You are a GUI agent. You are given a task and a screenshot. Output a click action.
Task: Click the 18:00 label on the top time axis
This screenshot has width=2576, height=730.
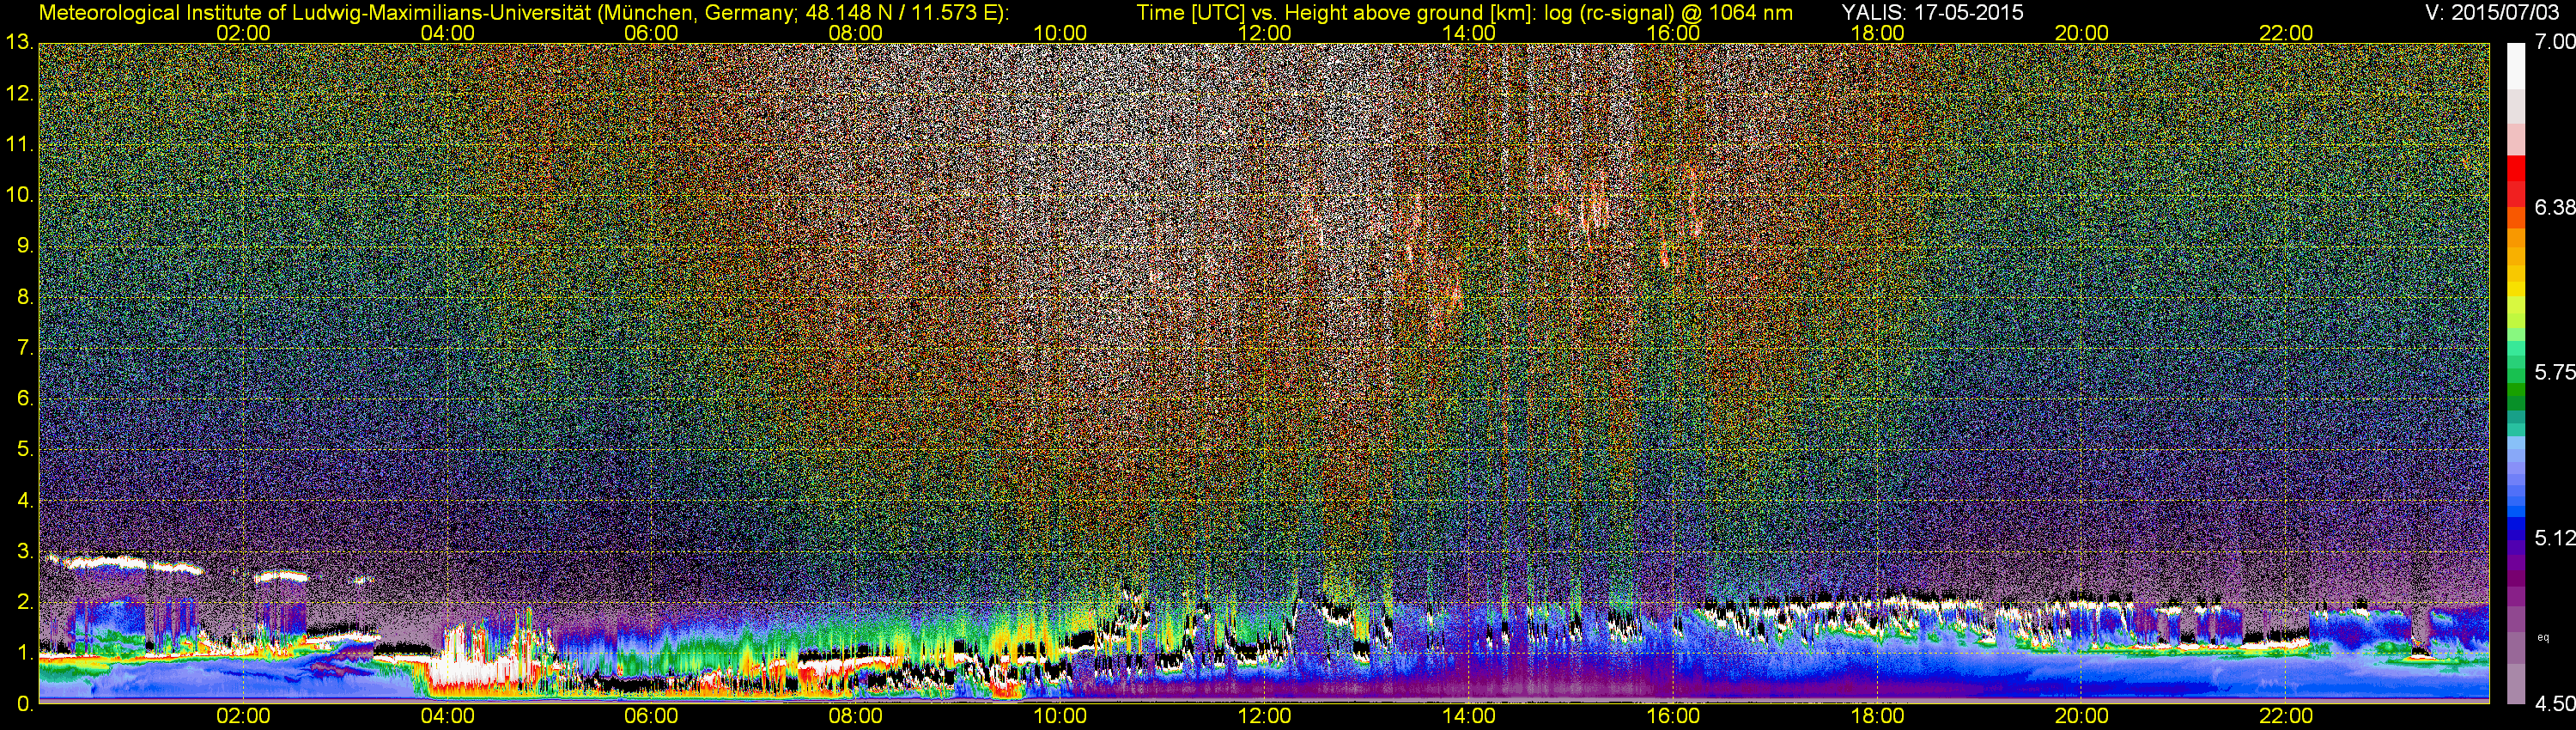tap(1877, 33)
